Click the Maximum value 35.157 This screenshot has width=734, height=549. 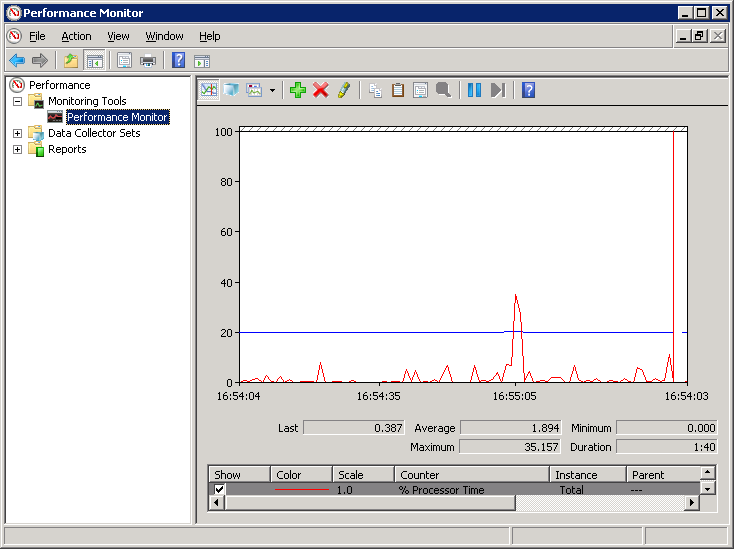509,447
